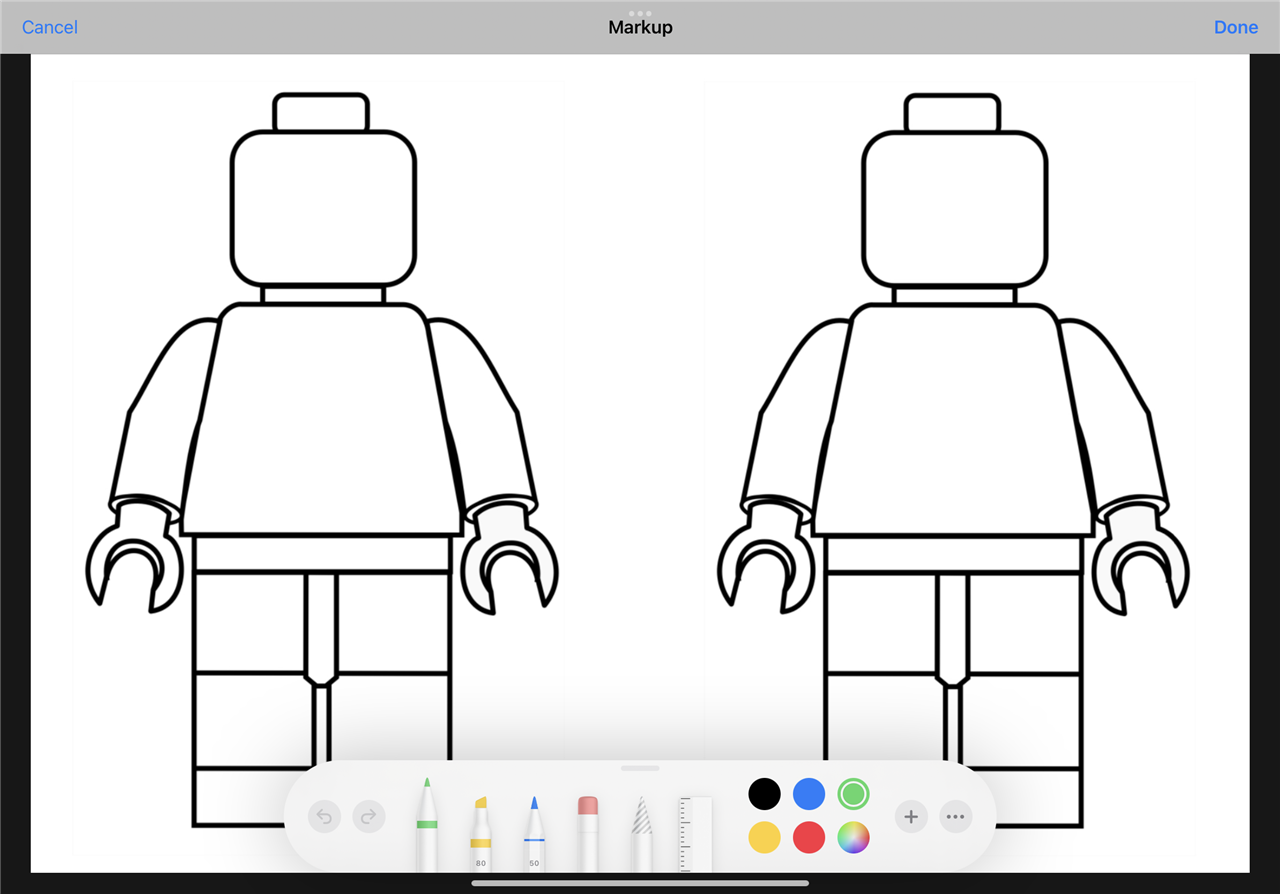Choose the yellow color swatch
Viewport: 1280px width, 894px height.
[x=764, y=838]
